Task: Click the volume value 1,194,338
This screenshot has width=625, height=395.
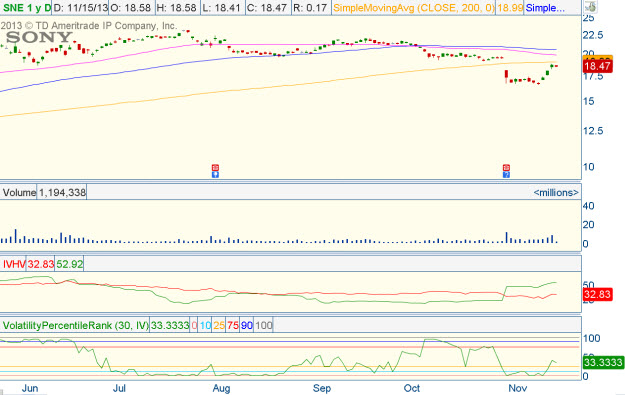Action: pos(62,193)
